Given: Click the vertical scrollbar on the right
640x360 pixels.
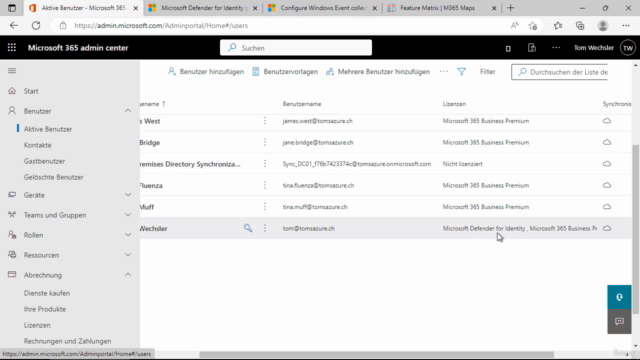Looking at the screenshot, I should click(x=636, y=229).
